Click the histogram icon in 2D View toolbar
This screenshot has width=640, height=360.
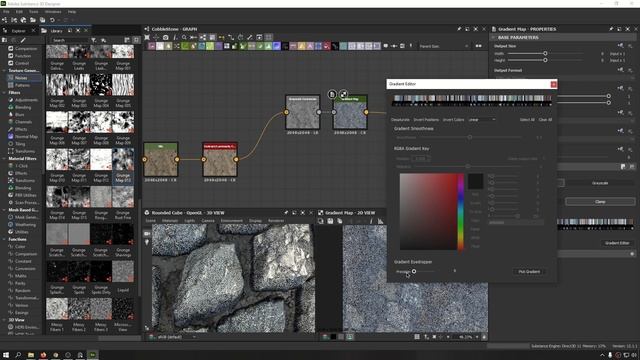[380, 221]
